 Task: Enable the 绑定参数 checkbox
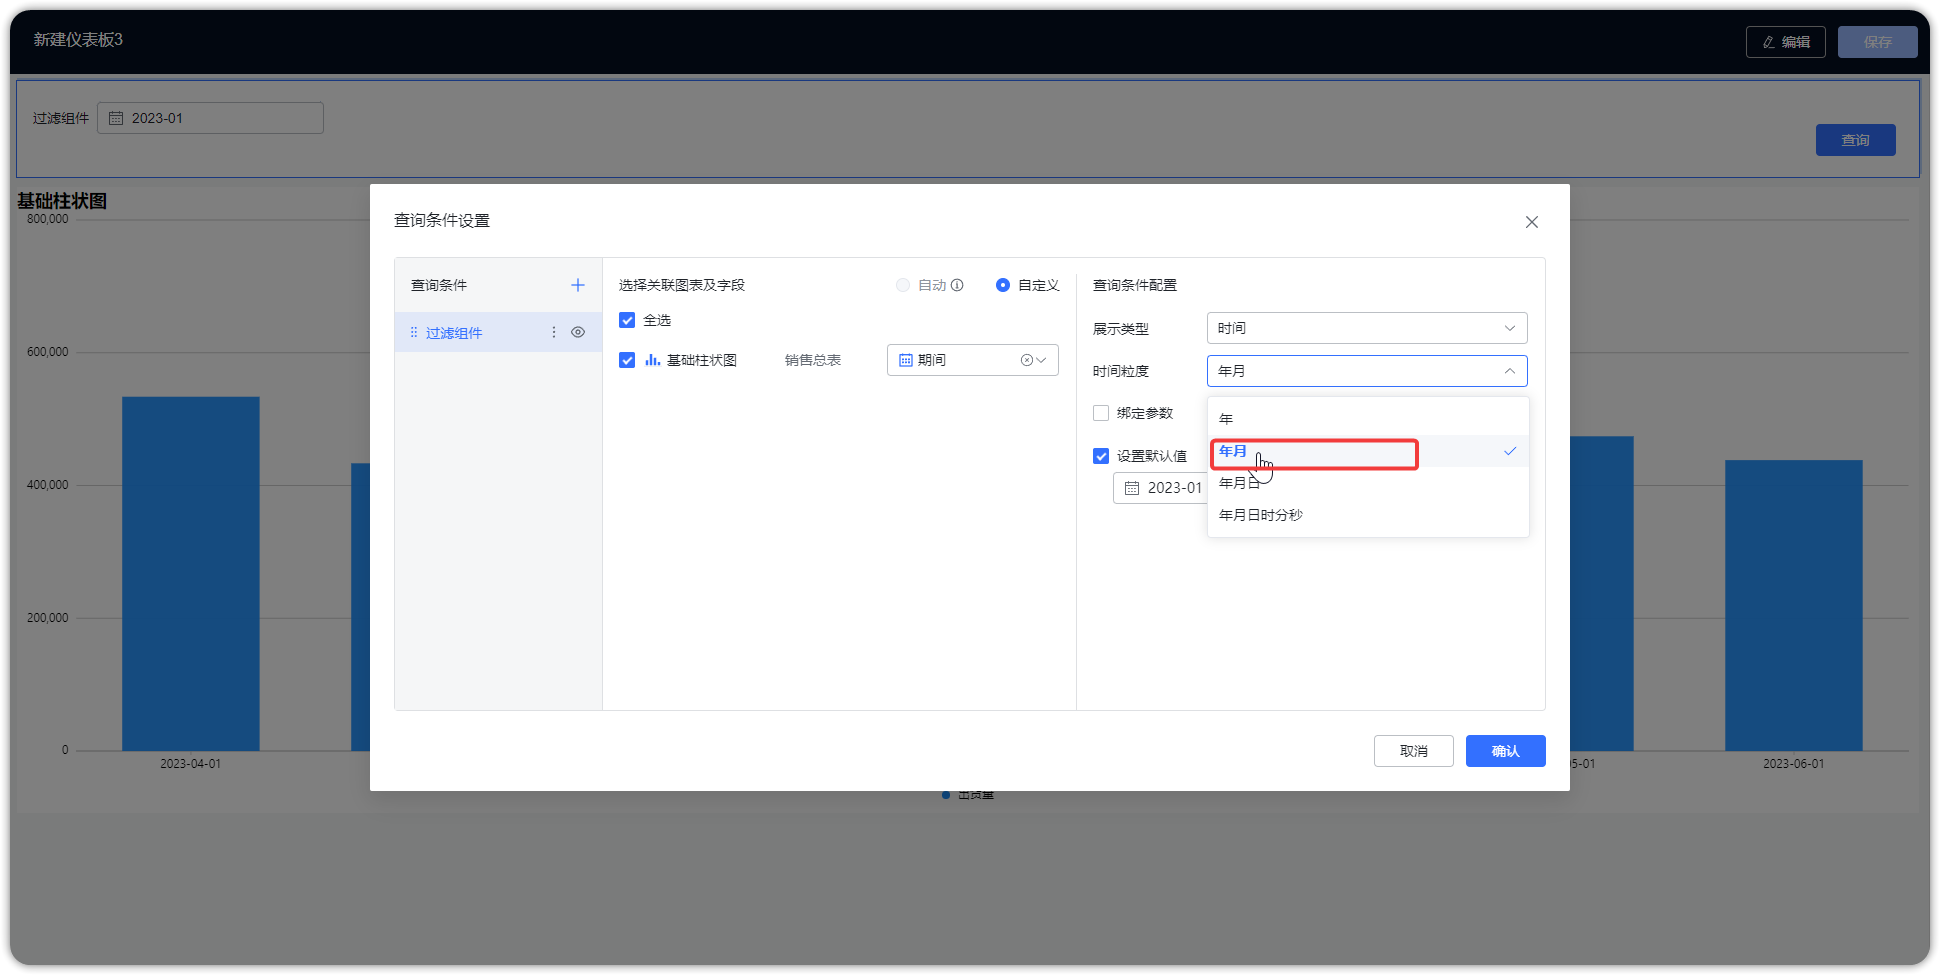(1101, 413)
